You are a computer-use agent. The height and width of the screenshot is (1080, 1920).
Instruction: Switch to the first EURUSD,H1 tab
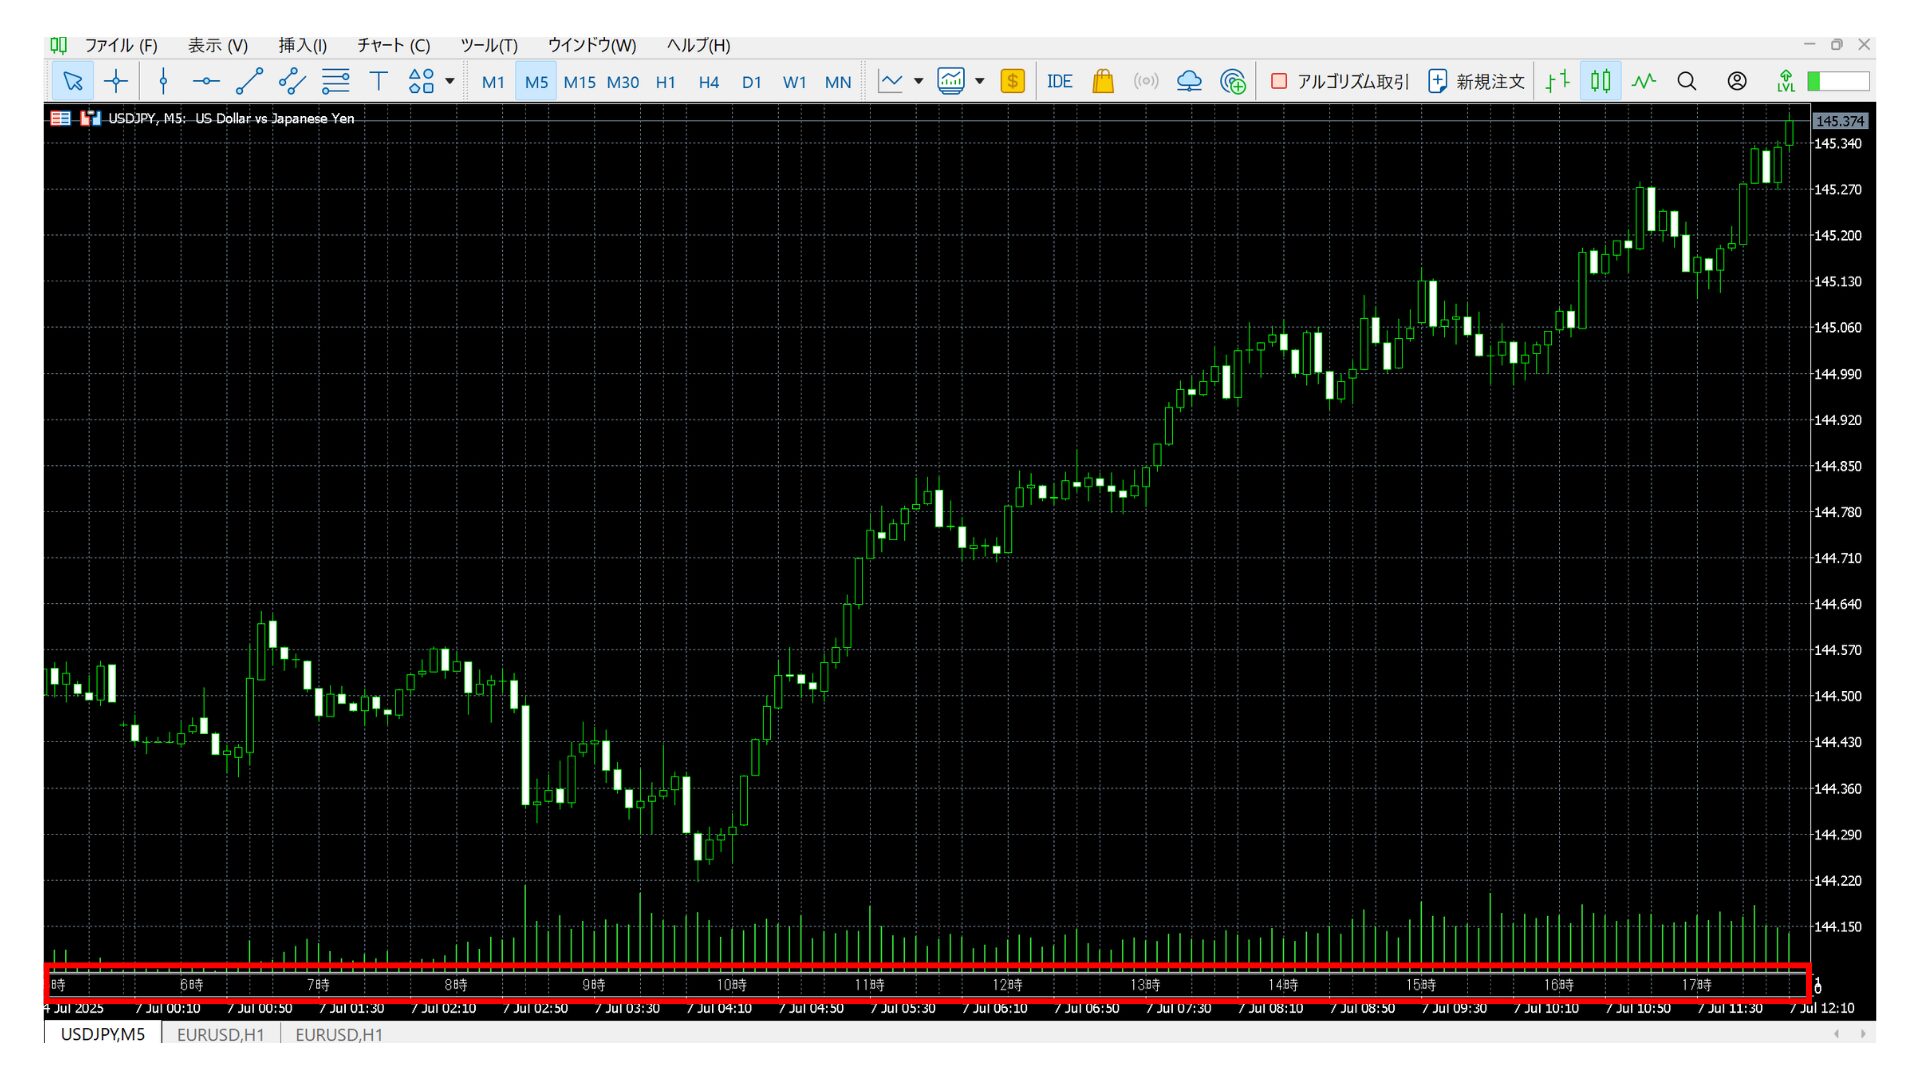220,1034
